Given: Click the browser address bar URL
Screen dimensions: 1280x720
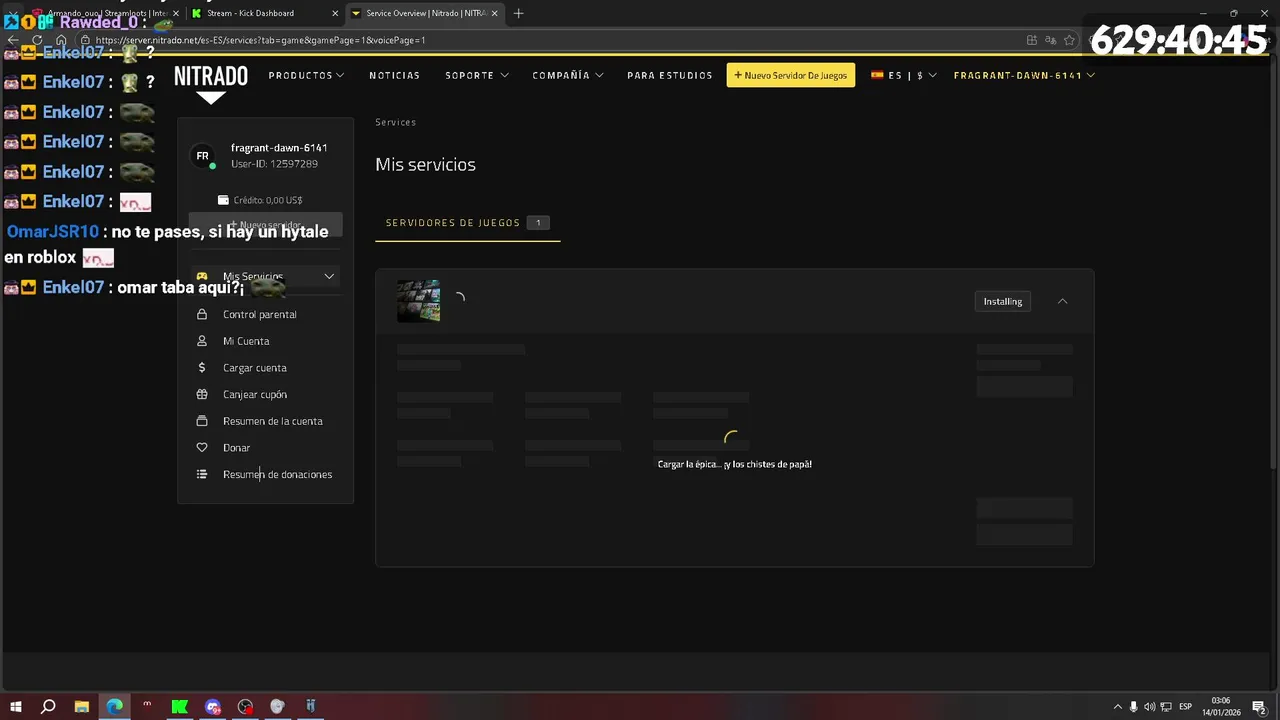Looking at the screenshot, I should coord(260,40).
